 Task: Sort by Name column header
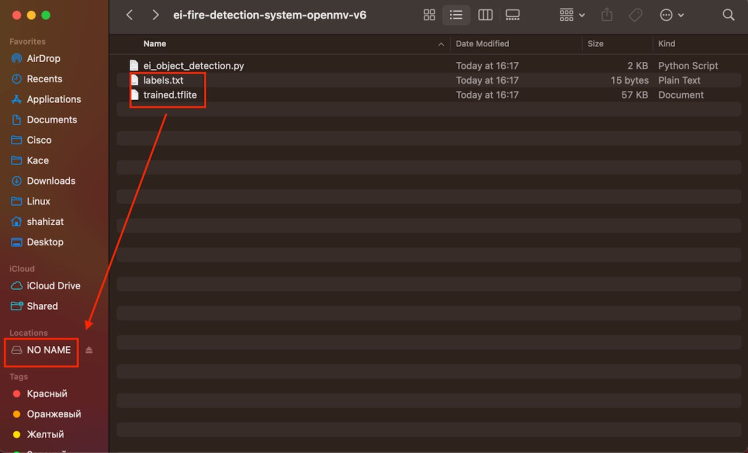155,44
